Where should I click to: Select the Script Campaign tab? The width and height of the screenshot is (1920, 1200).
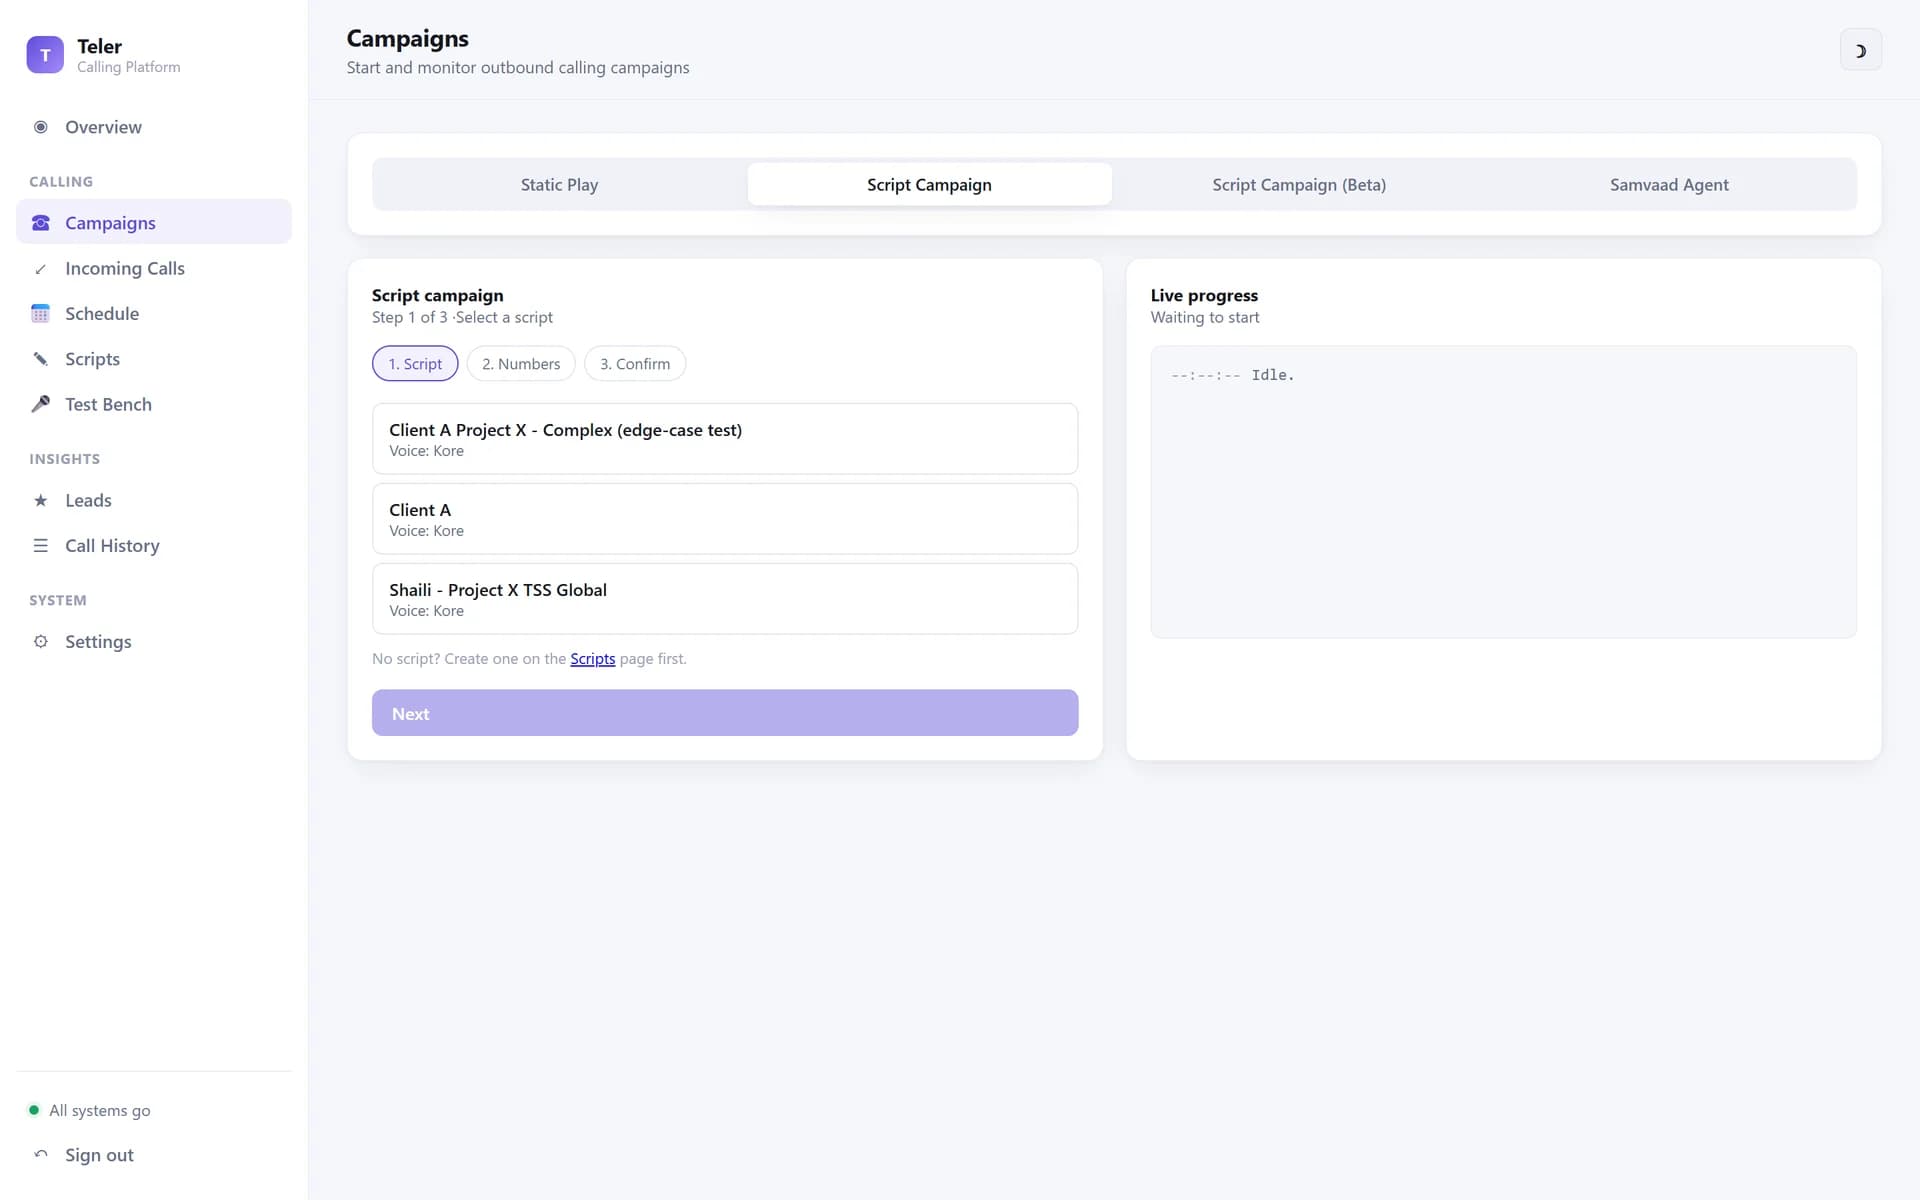click(x=929, y=185)
